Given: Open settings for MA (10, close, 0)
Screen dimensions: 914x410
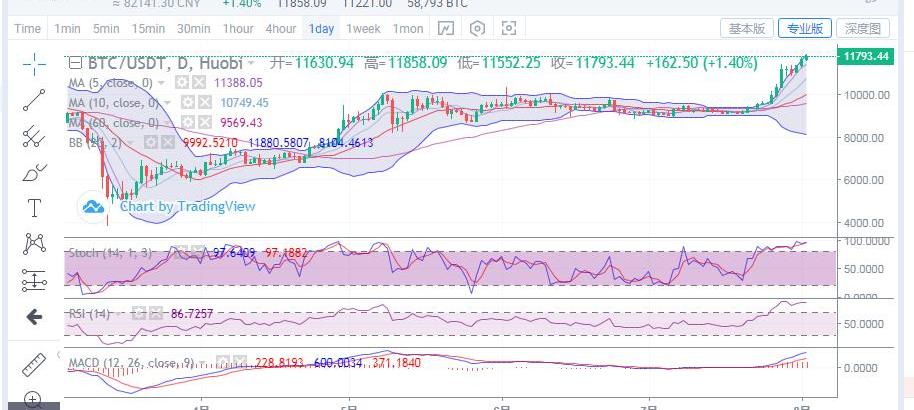Looking at the screenshot, I should [x=187, y=103].
